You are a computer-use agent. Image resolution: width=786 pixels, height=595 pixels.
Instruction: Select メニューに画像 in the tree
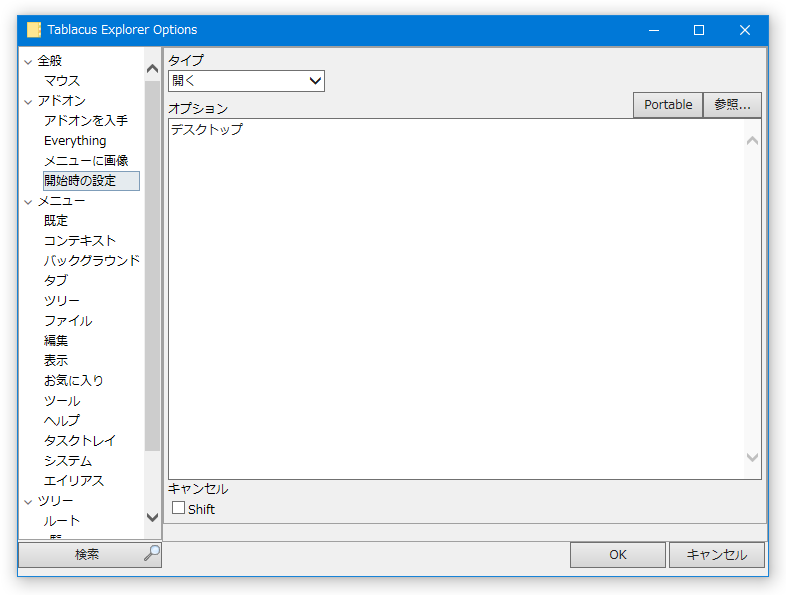pos(86,161)
